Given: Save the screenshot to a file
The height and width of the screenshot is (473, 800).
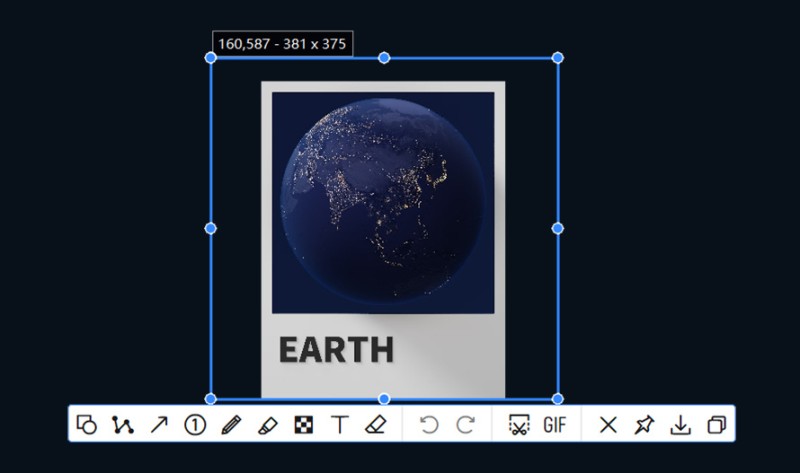Looking at the screenshot, I should pos(680,424).
